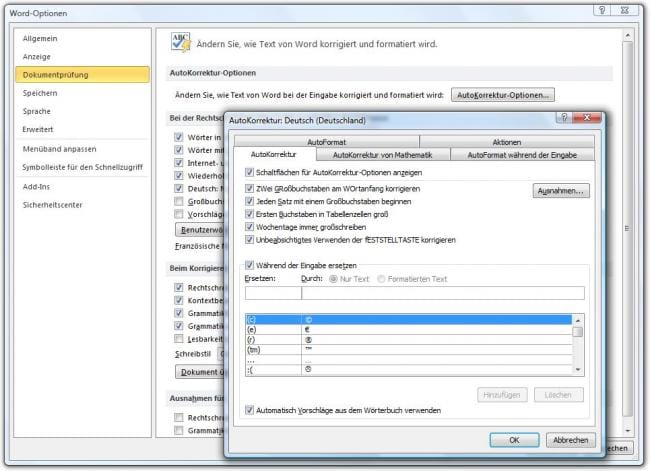Click the ABC proofing checkmark icon
The width and height of the screenshot is (650, 471).
tap(181, 42)
